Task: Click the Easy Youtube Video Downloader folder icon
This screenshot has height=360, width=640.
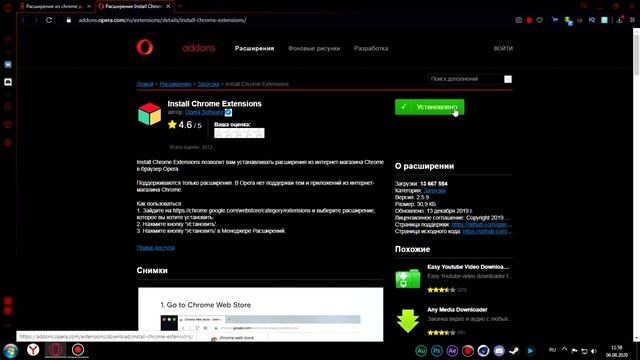Action: click(407, 278)
